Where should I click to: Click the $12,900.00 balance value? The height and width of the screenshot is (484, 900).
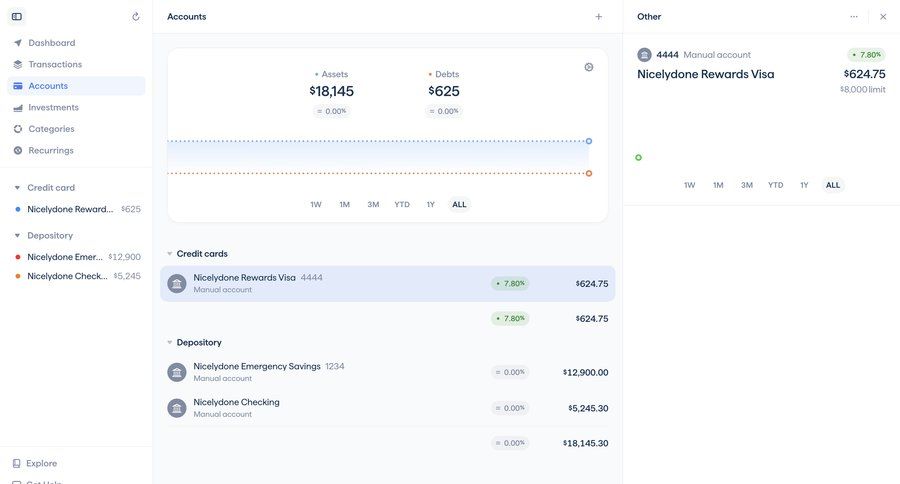tap(585, 373)
